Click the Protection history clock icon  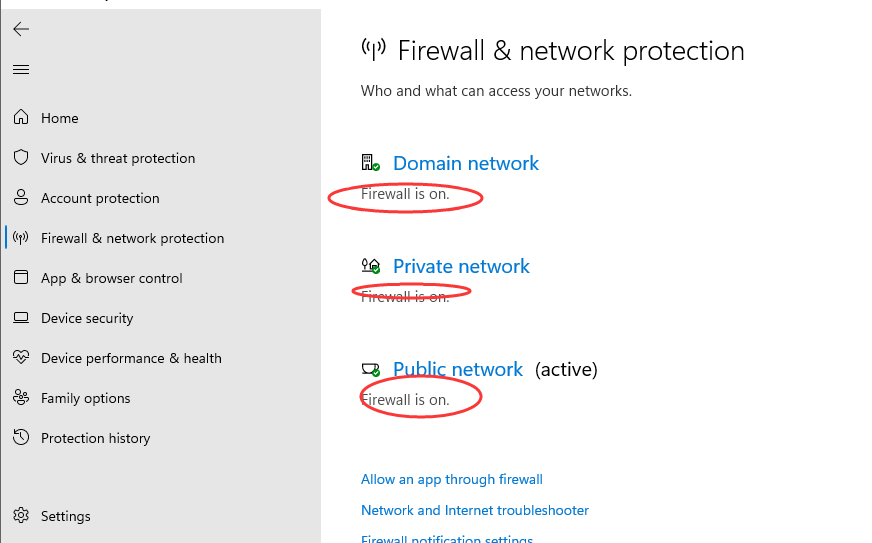tap(21, 438)
